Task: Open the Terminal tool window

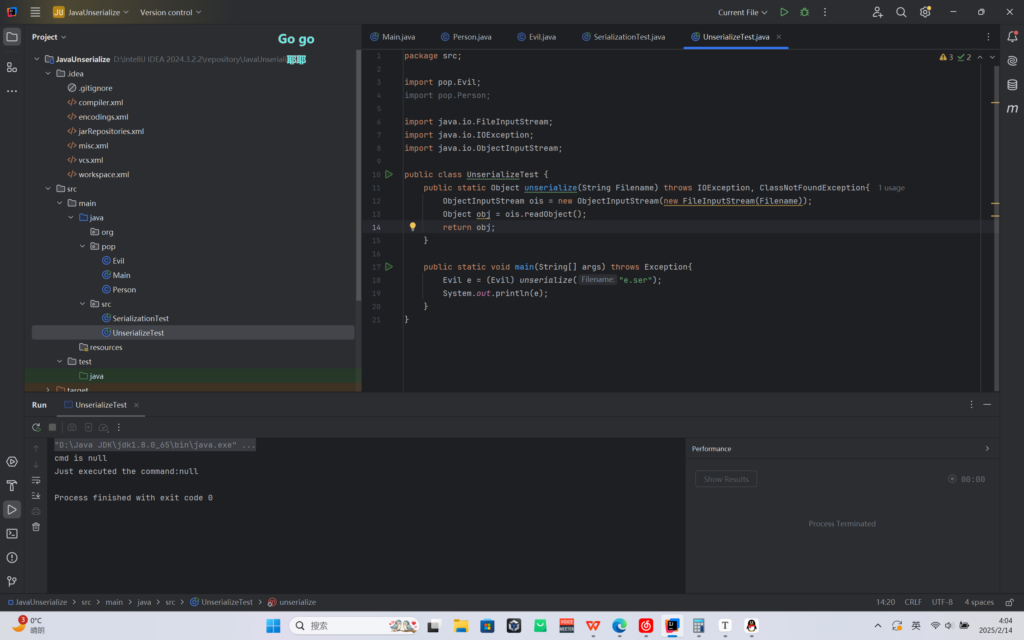Action: point(12,534)
